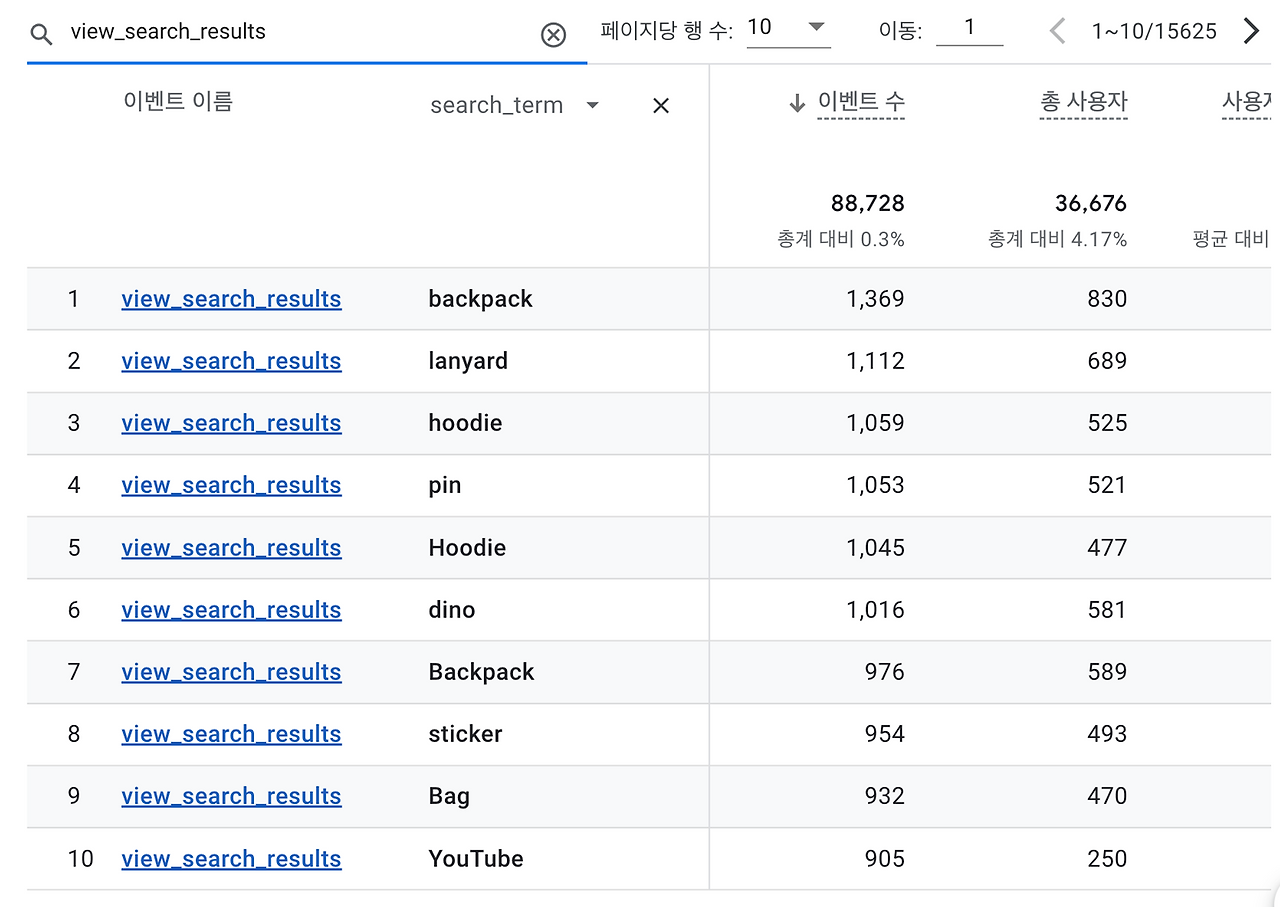The height and width of the screenshot is (907, 1280).
Task: Select the lowercase backpack search term
Action: tap(481, 299)
